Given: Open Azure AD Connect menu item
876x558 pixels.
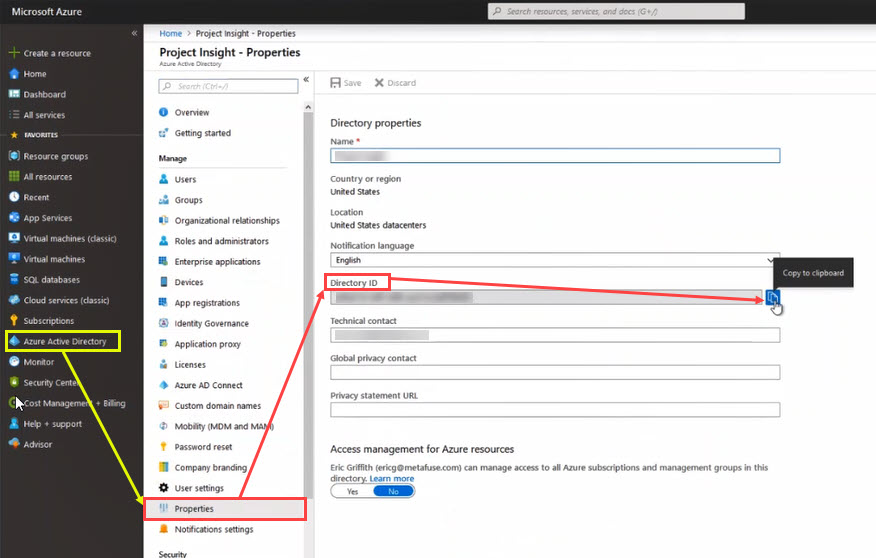Looking at the screenshot, I should 208,385.
